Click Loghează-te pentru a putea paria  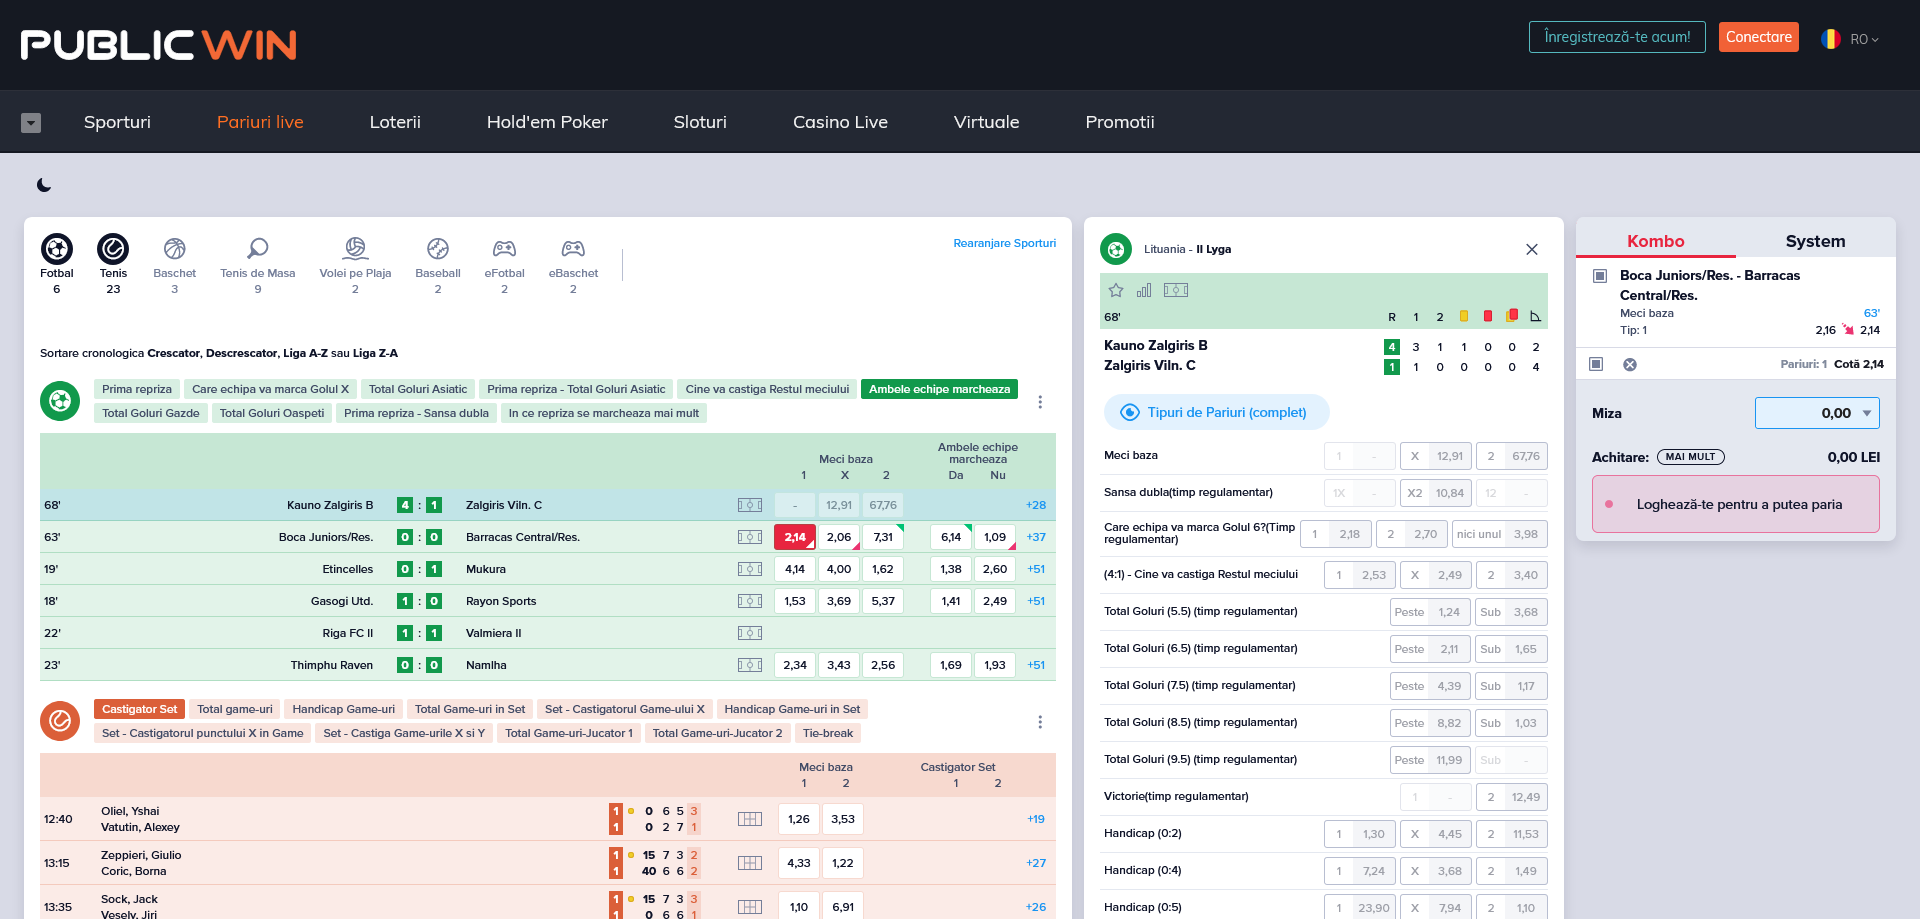point(1736,504)
